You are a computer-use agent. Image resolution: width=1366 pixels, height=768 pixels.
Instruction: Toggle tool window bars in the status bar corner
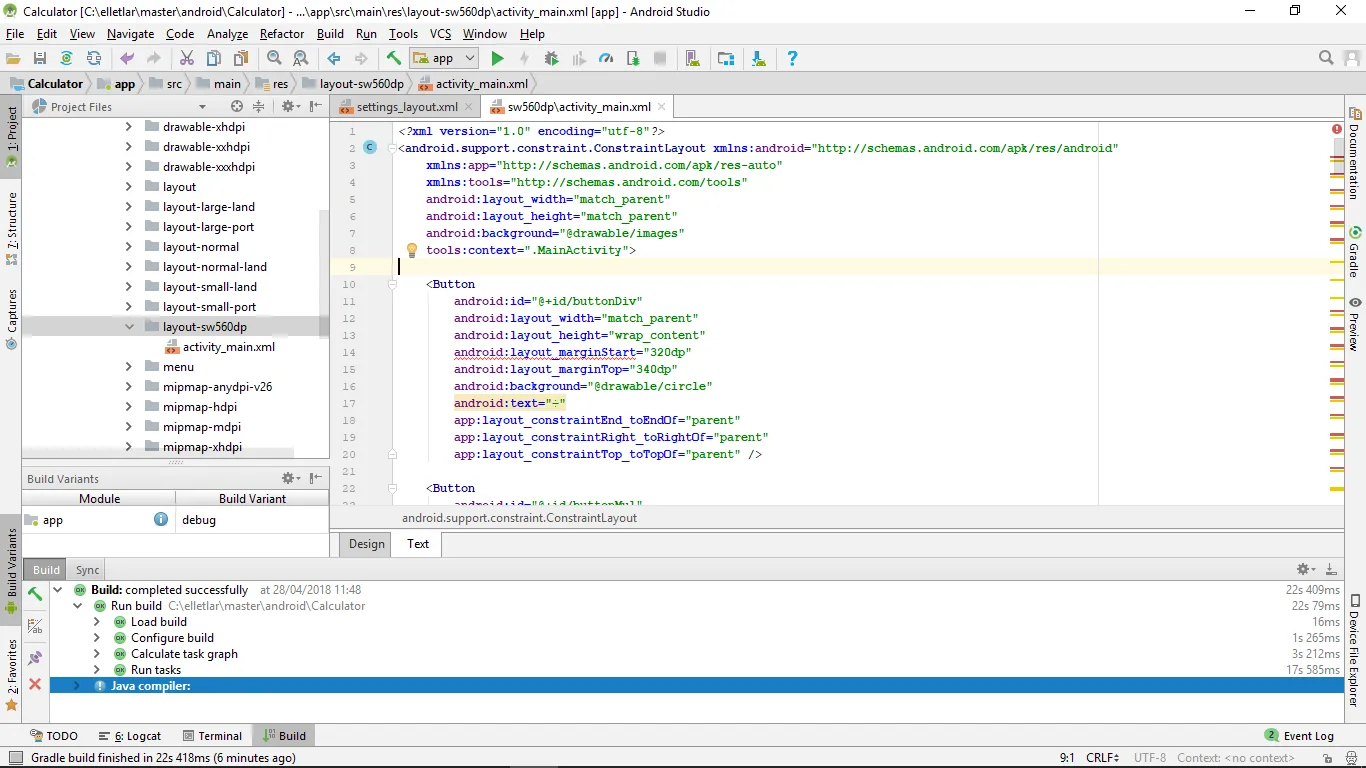[x=14, y=758]
